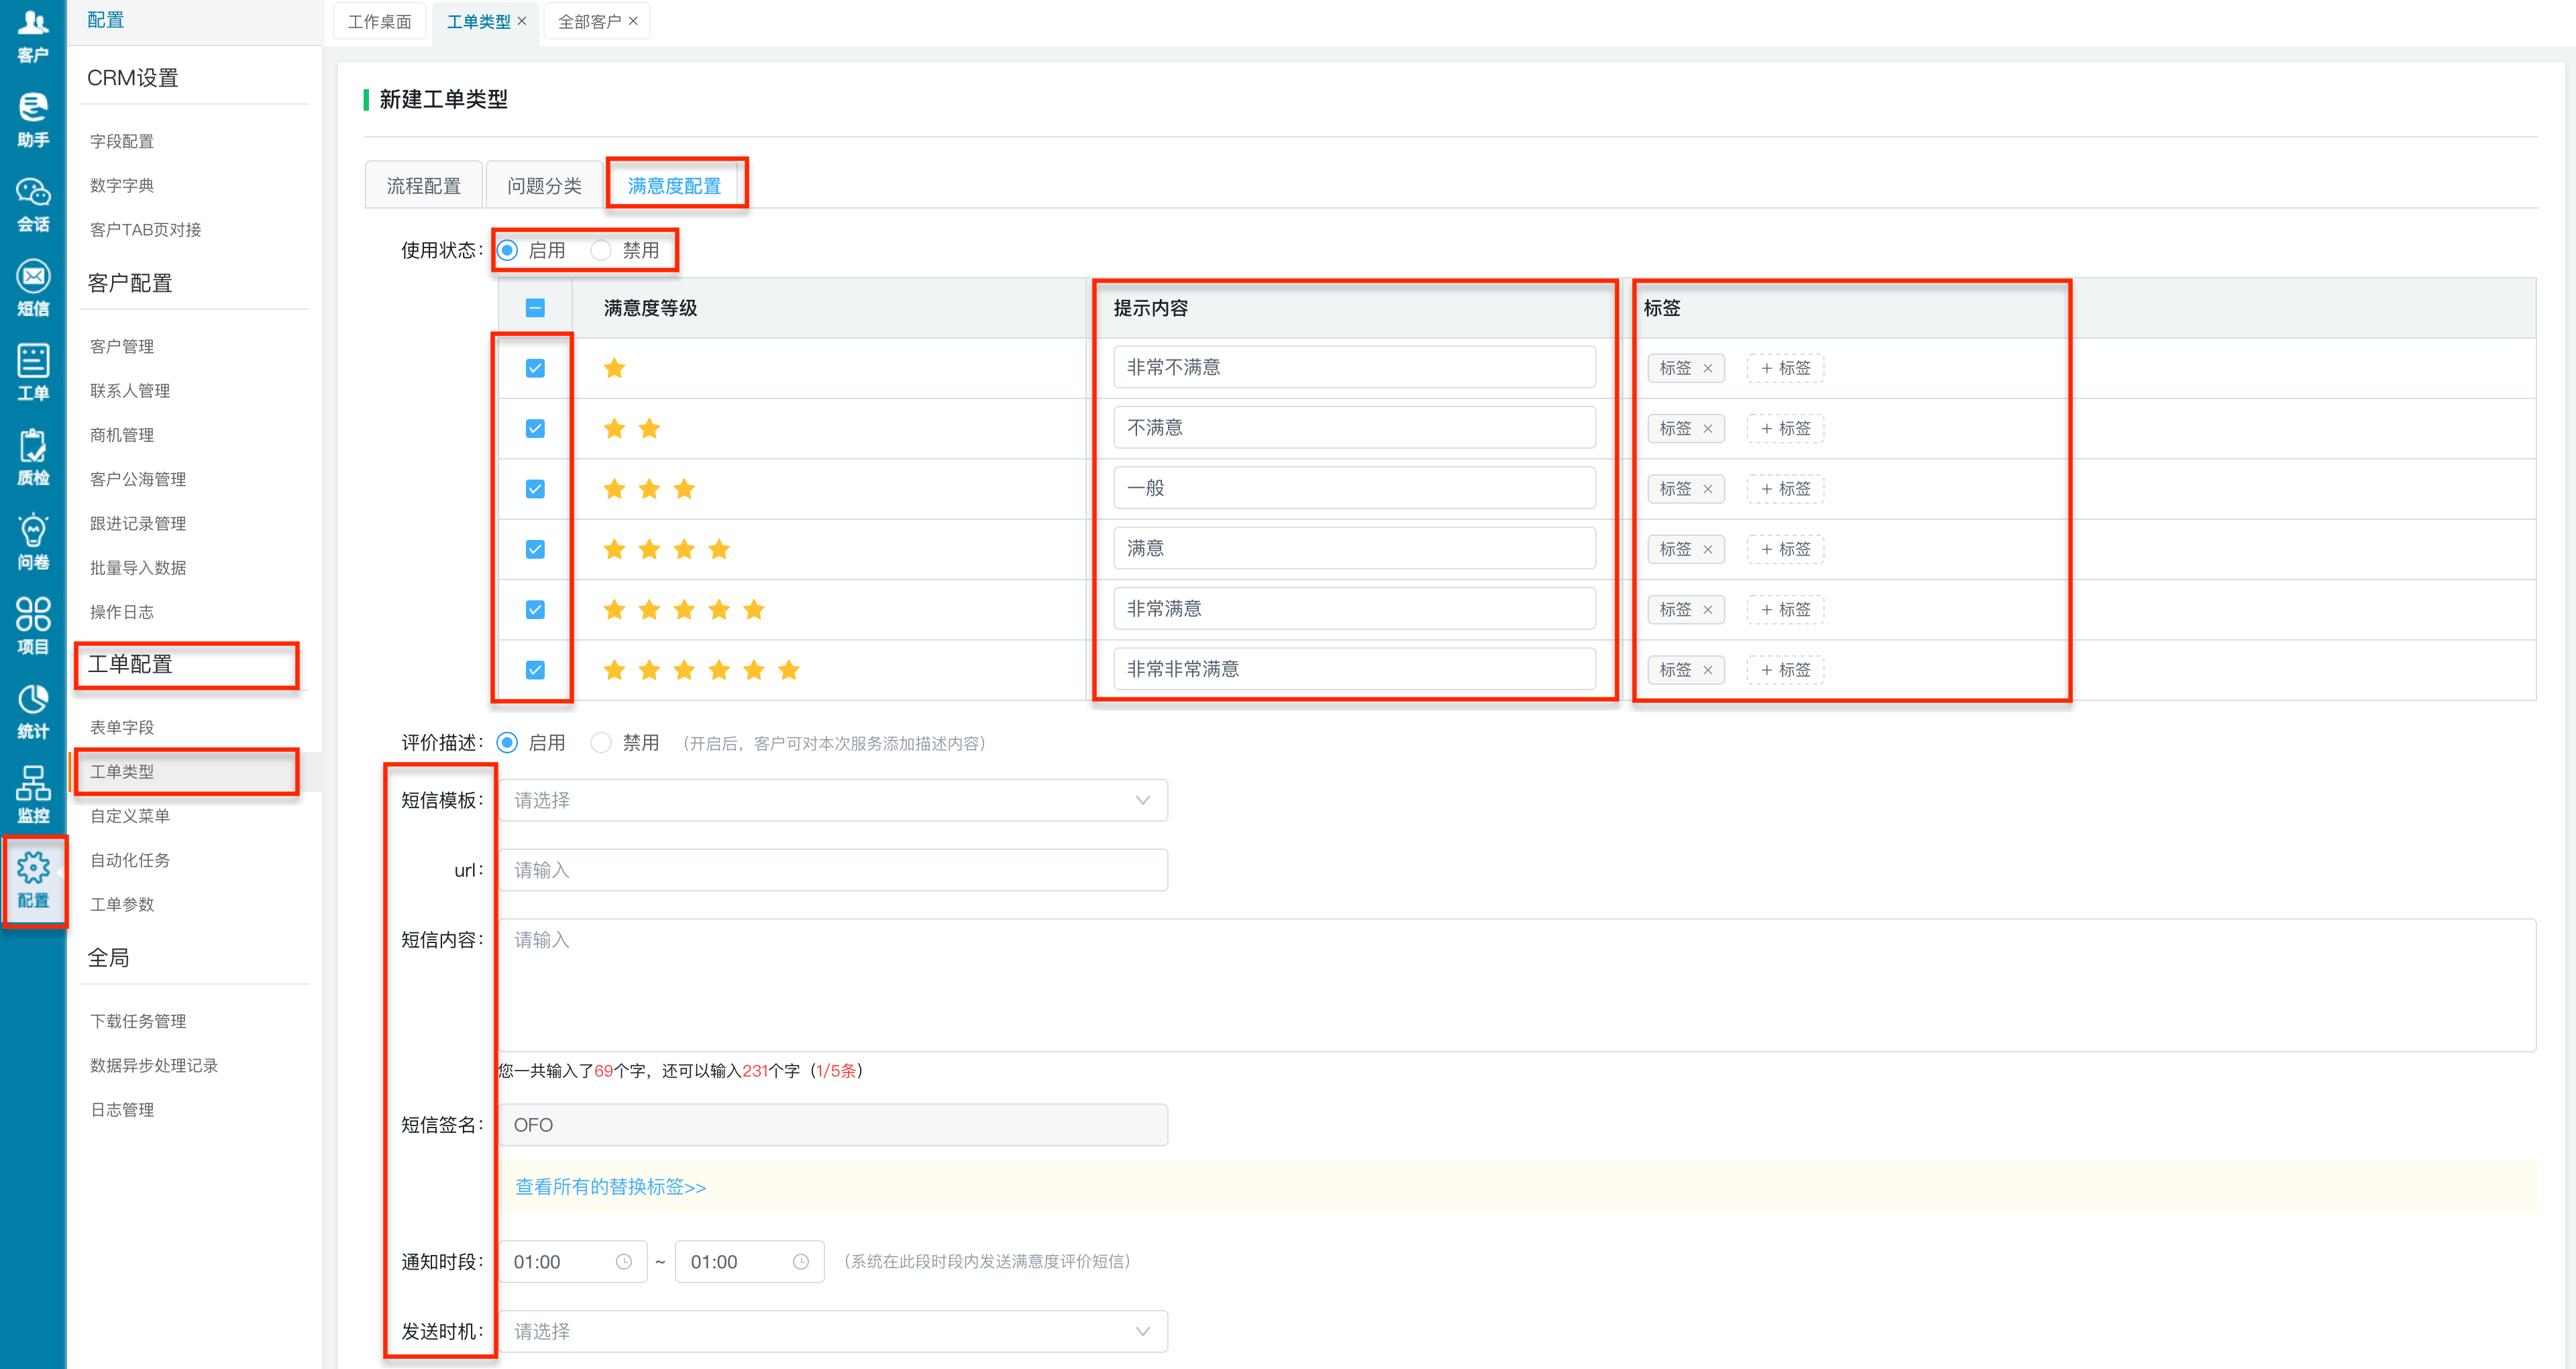This screenshot has height=1369, width=2576.
Task: Open the 问卷 survey sidebar icon
Action: coord(33,541)
